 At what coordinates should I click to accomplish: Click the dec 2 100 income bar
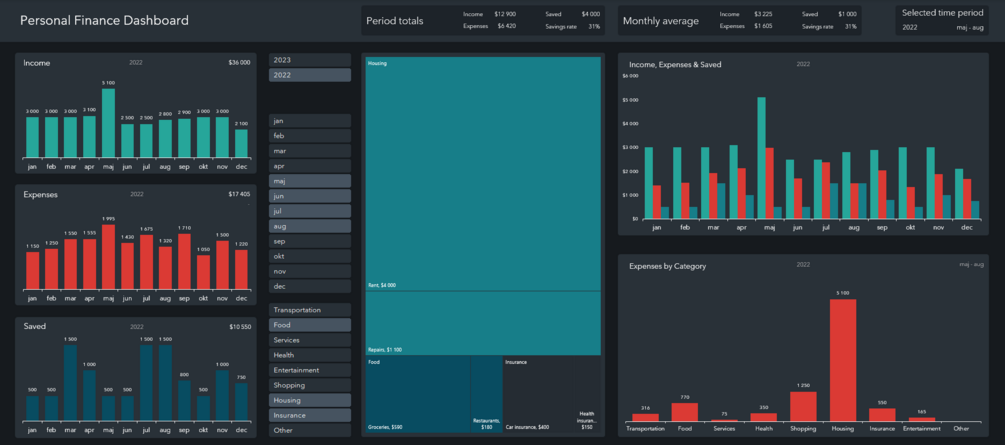coord(241,144)
